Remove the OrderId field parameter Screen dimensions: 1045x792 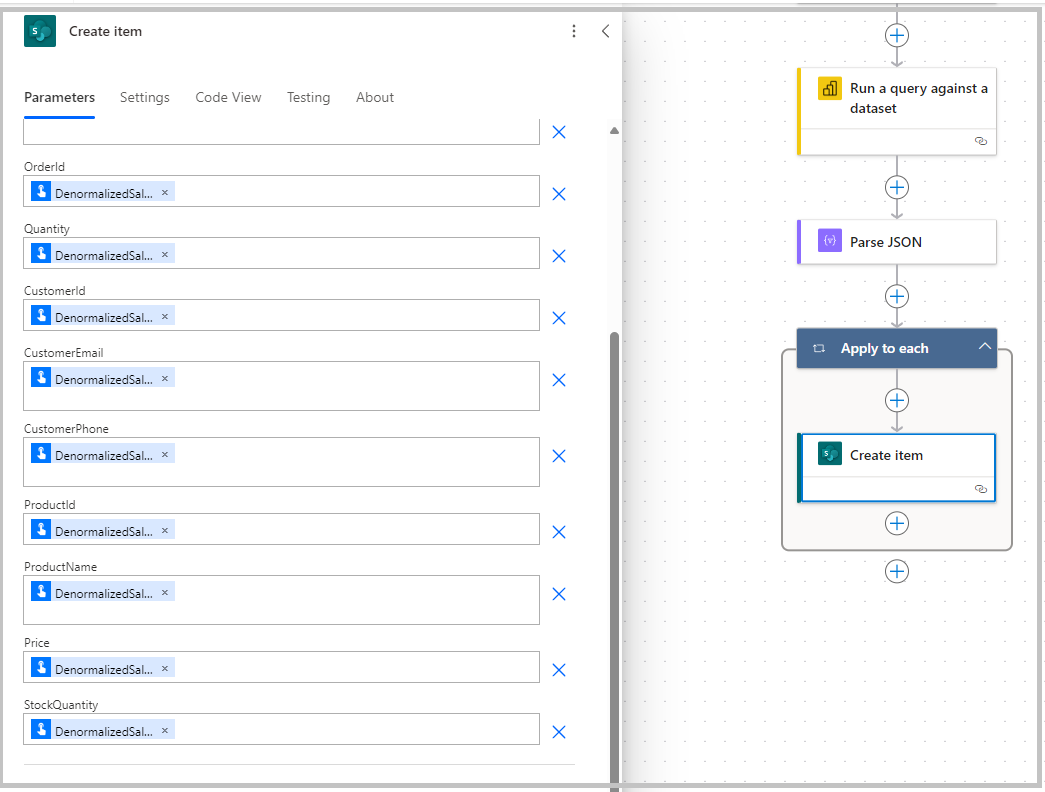coord(559,194)
